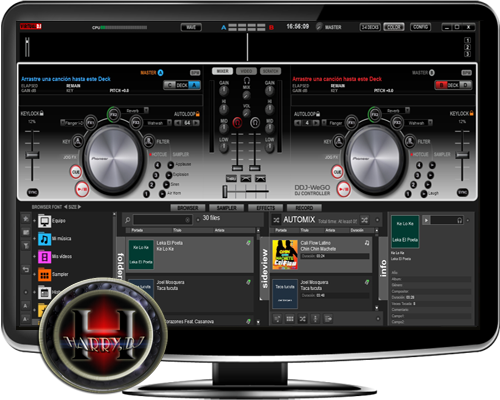Play the Air Horn sample
Image resolution: width=500 pixels, height=400 pixels.
point(162,193)
